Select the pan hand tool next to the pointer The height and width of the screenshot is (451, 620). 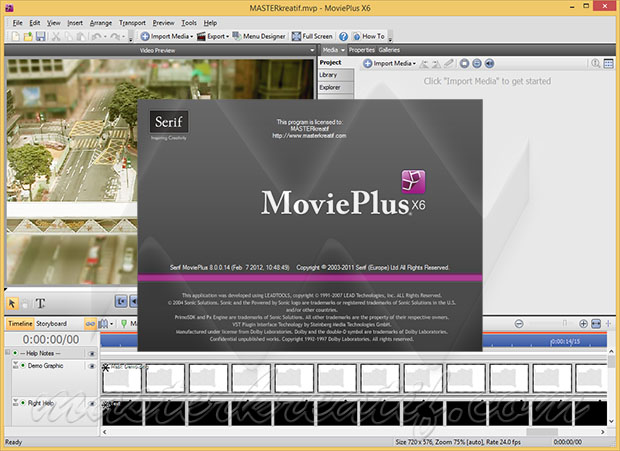pos(25,303)
